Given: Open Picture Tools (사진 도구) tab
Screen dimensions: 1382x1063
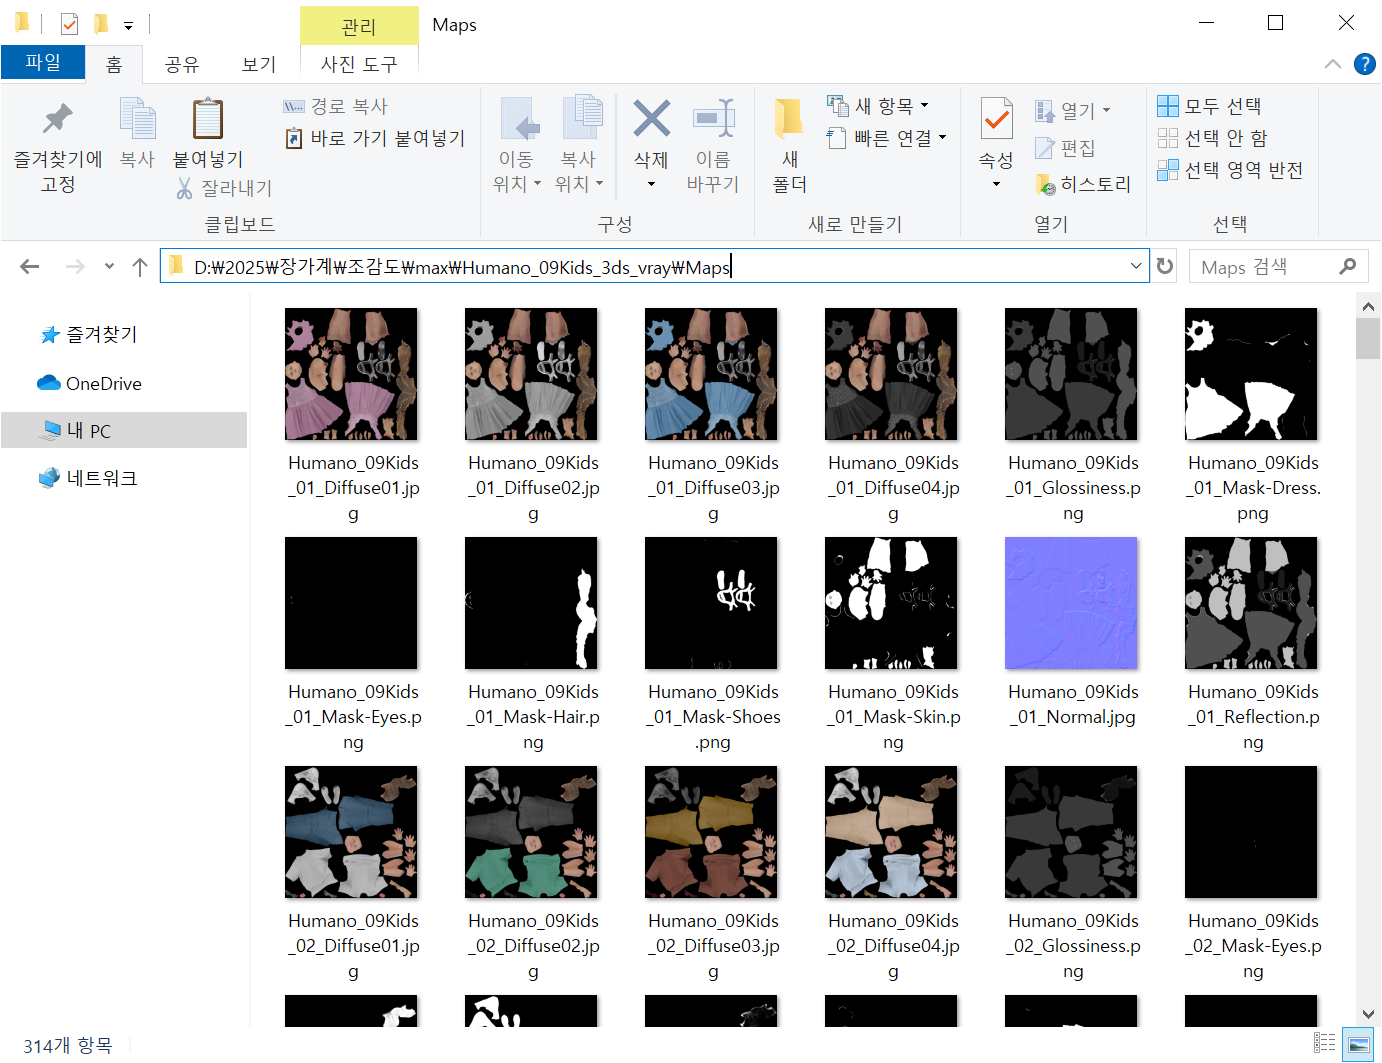Looking at the screenshot, I should coord(359,64).
